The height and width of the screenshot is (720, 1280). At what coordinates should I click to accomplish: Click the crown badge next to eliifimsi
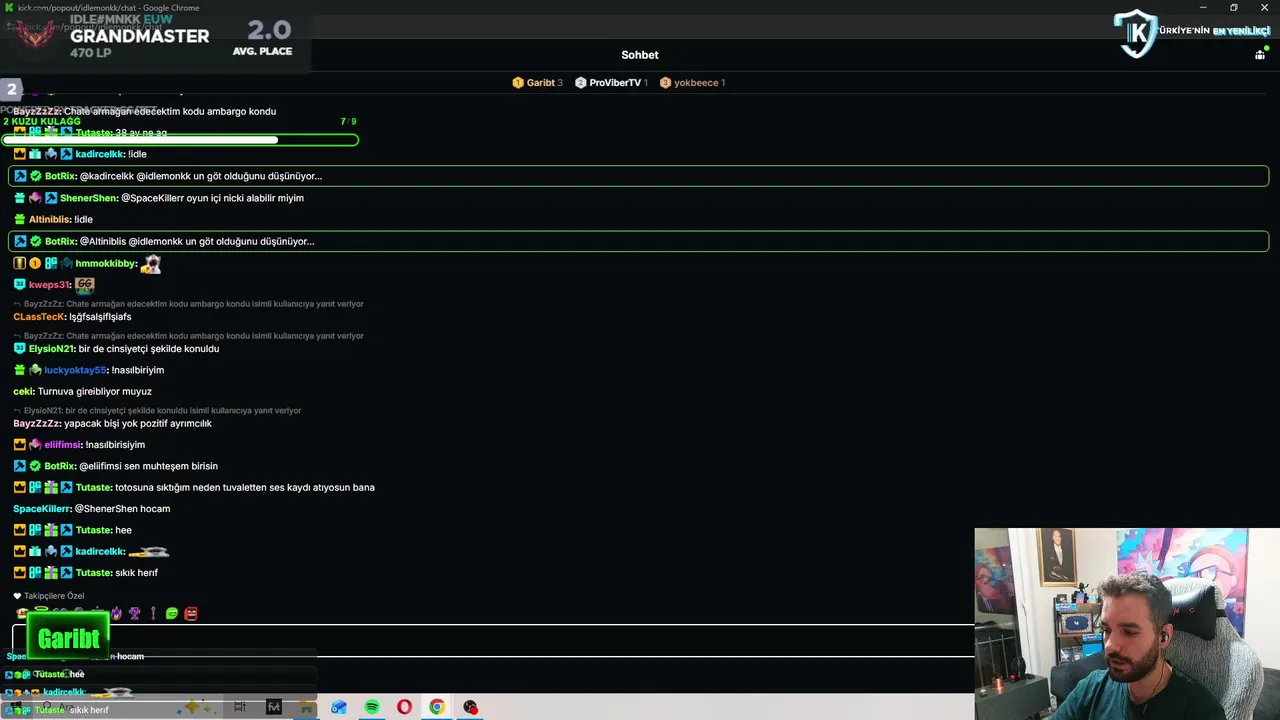[x=19, y=445]
